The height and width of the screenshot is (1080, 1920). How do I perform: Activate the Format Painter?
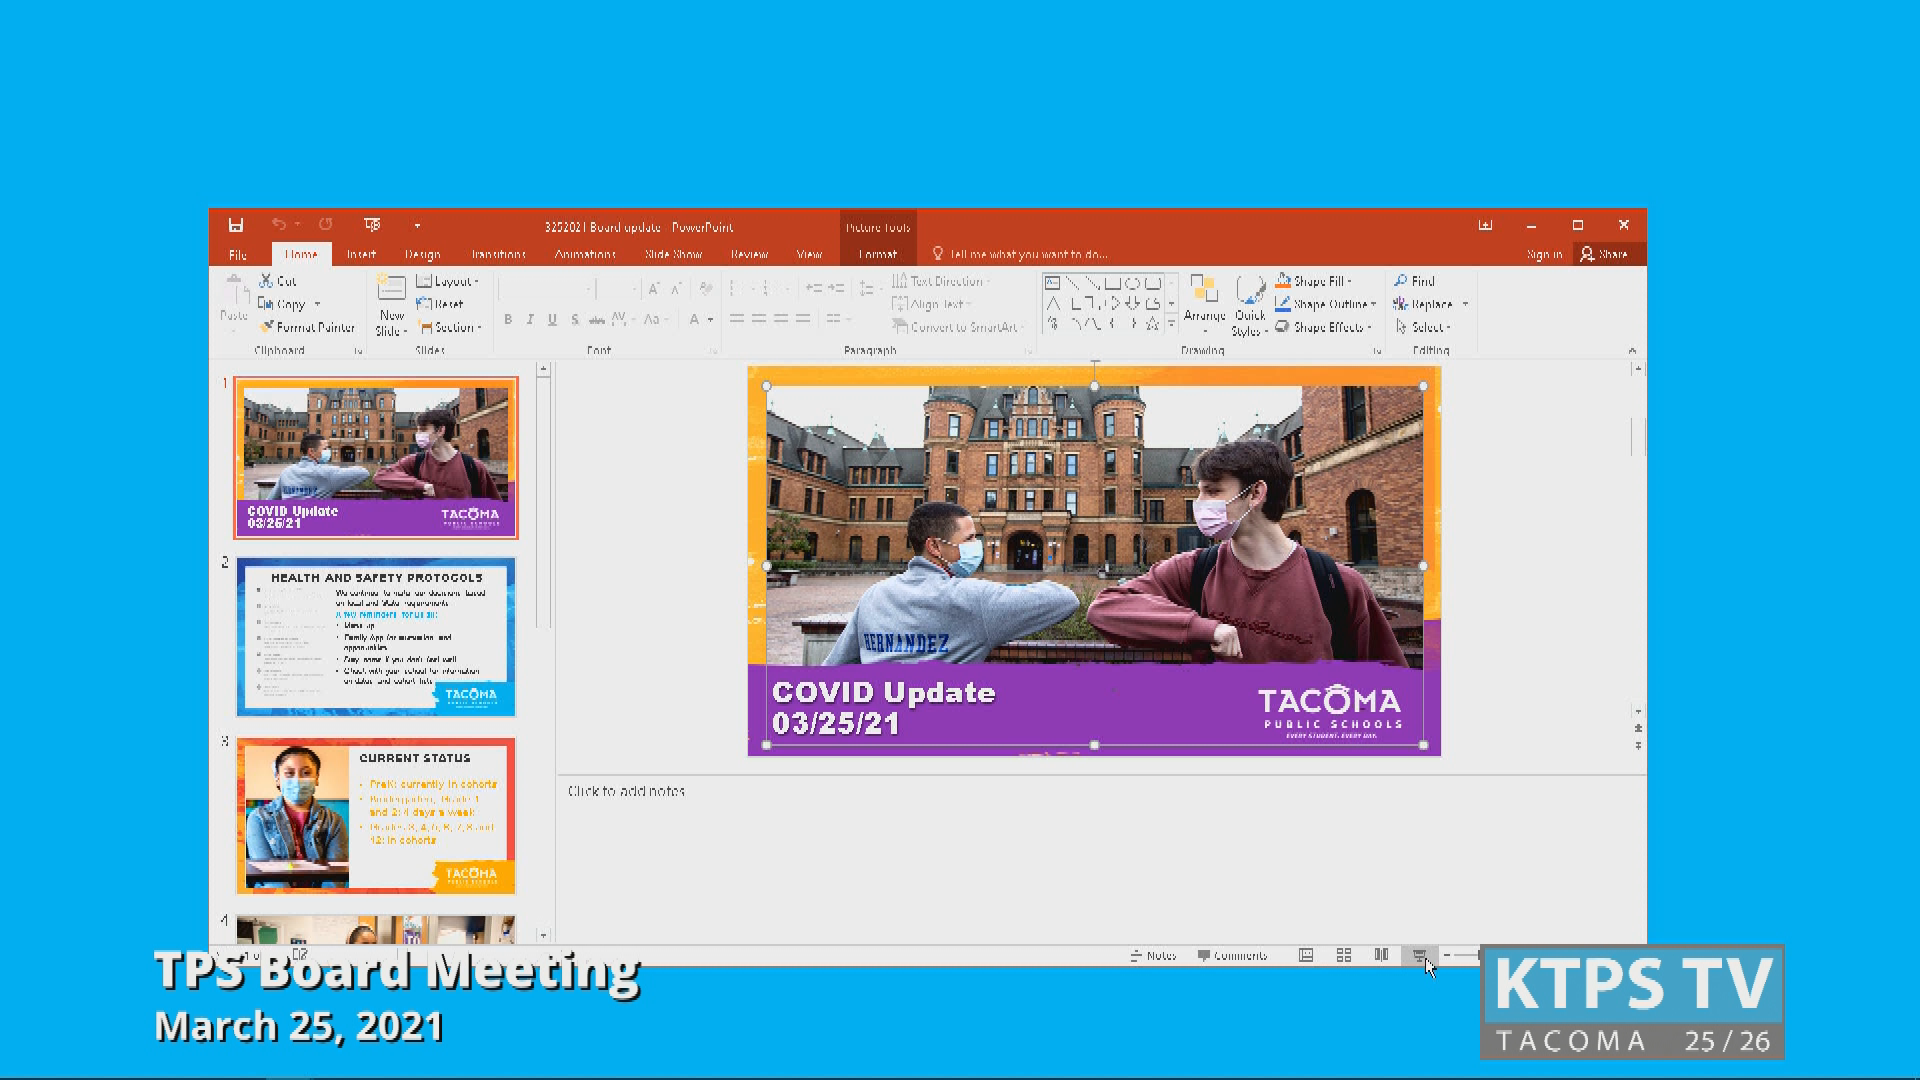click(307, 327)
